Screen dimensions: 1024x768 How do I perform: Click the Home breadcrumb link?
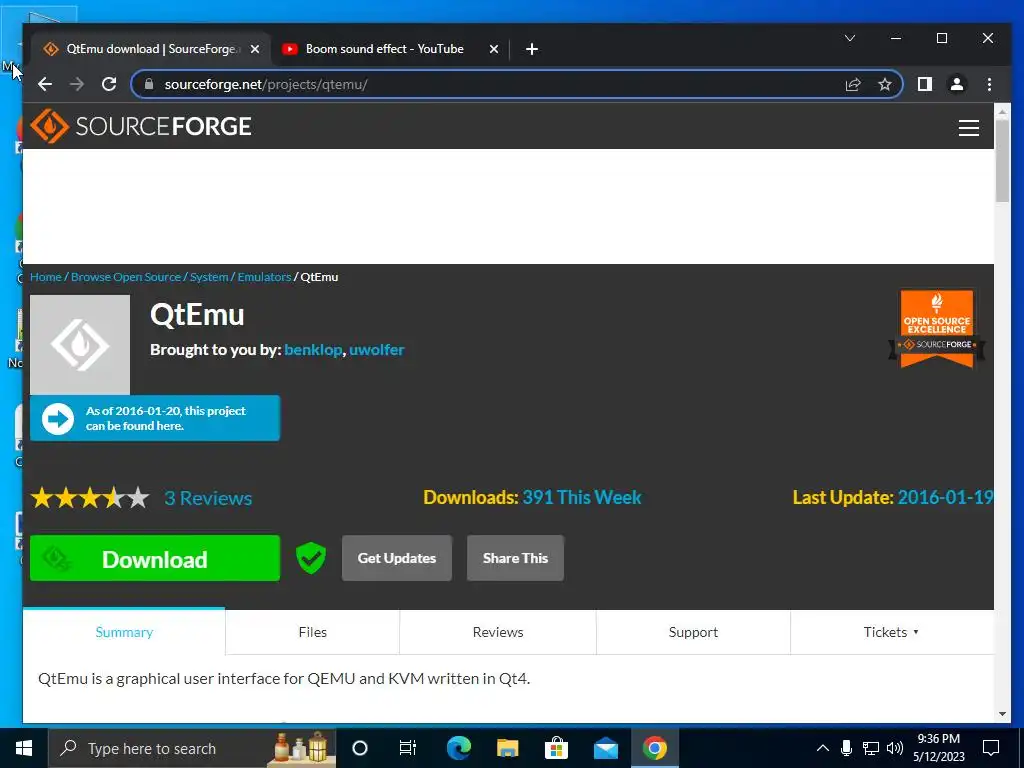tap(46, 277)
